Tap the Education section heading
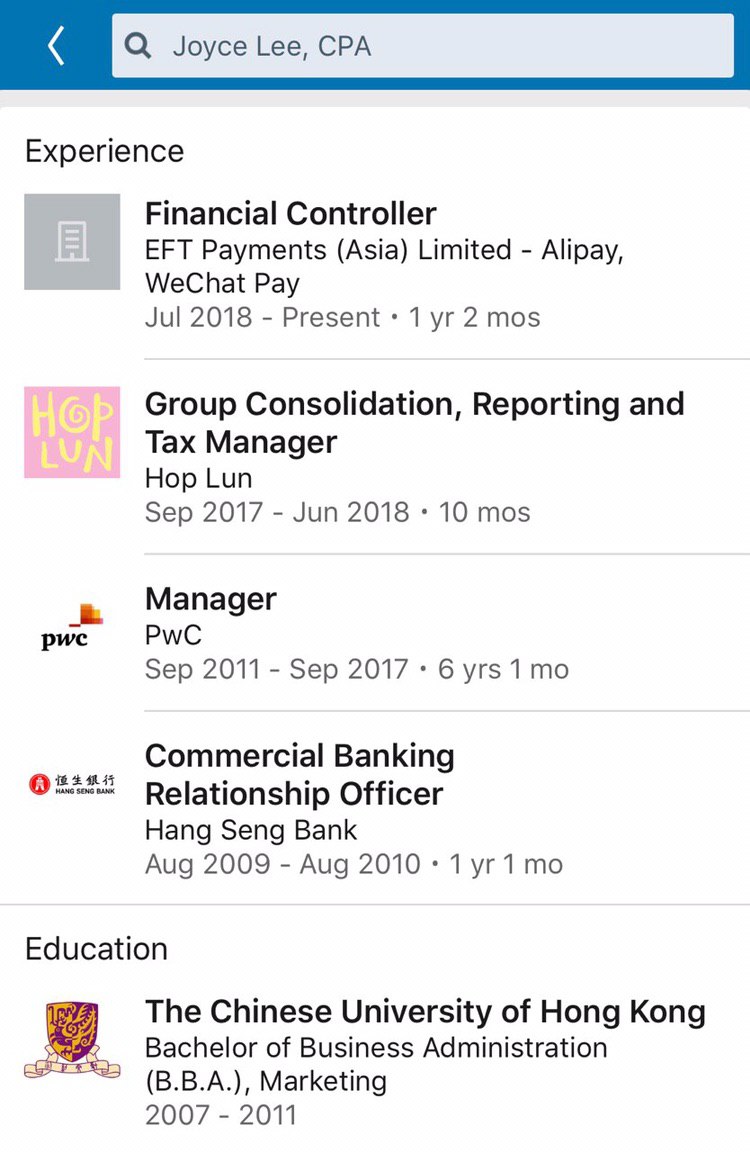 96,948
